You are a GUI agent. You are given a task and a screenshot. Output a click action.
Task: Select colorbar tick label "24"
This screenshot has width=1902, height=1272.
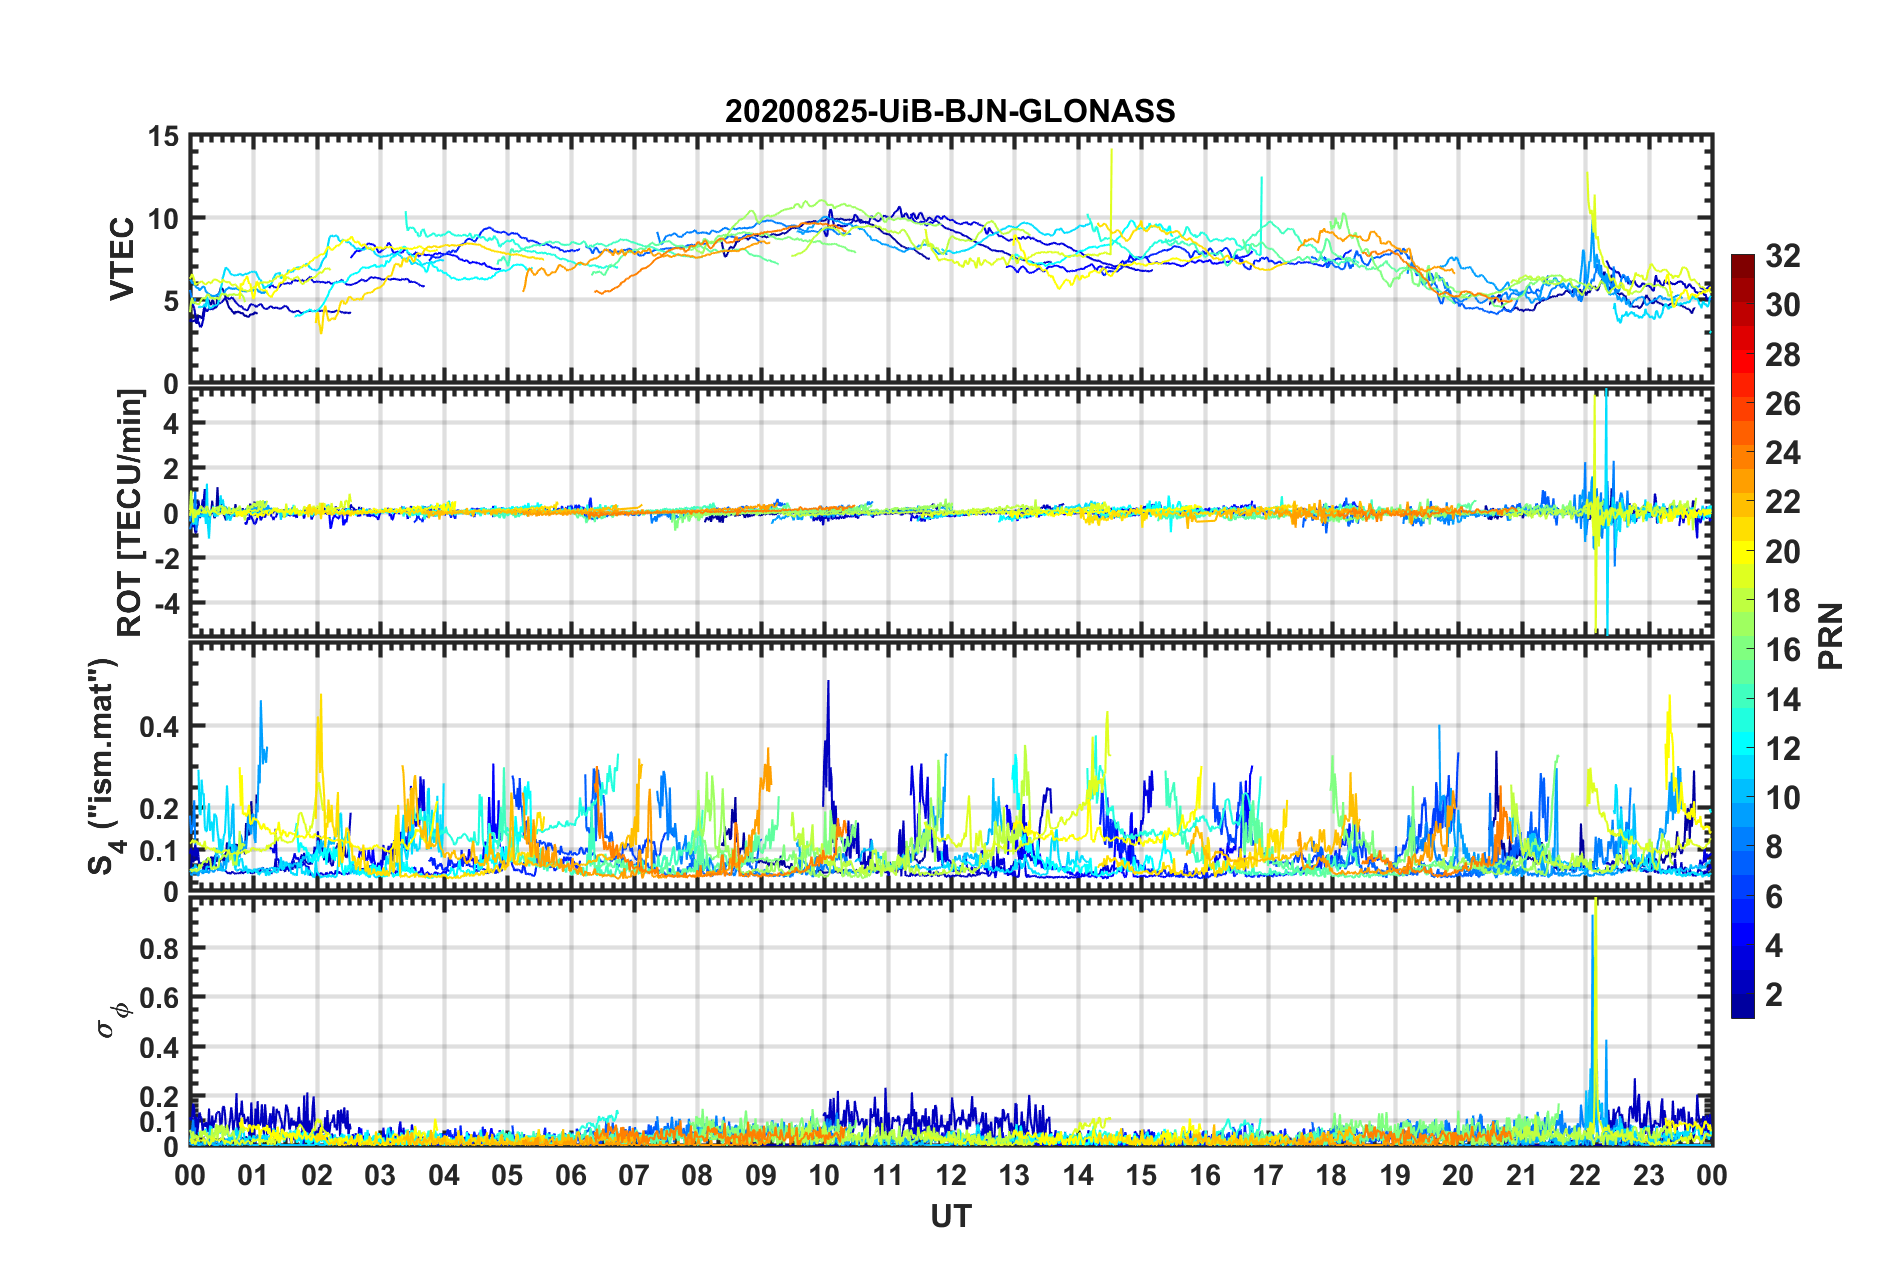coord(1782,453)
